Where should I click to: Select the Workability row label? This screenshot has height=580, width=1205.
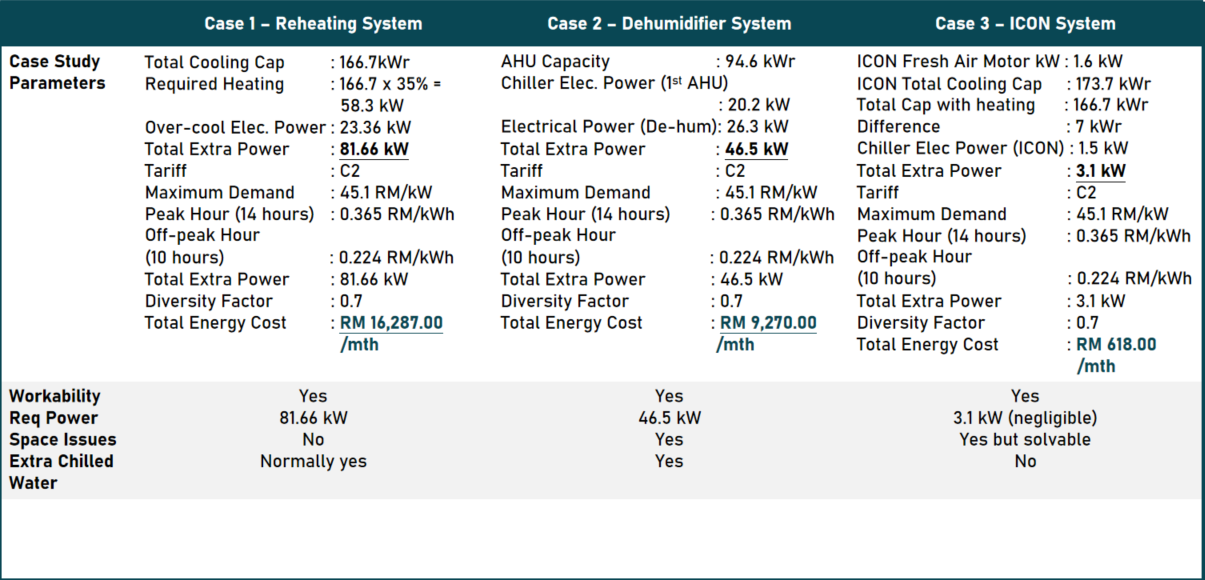coord(55,396)
